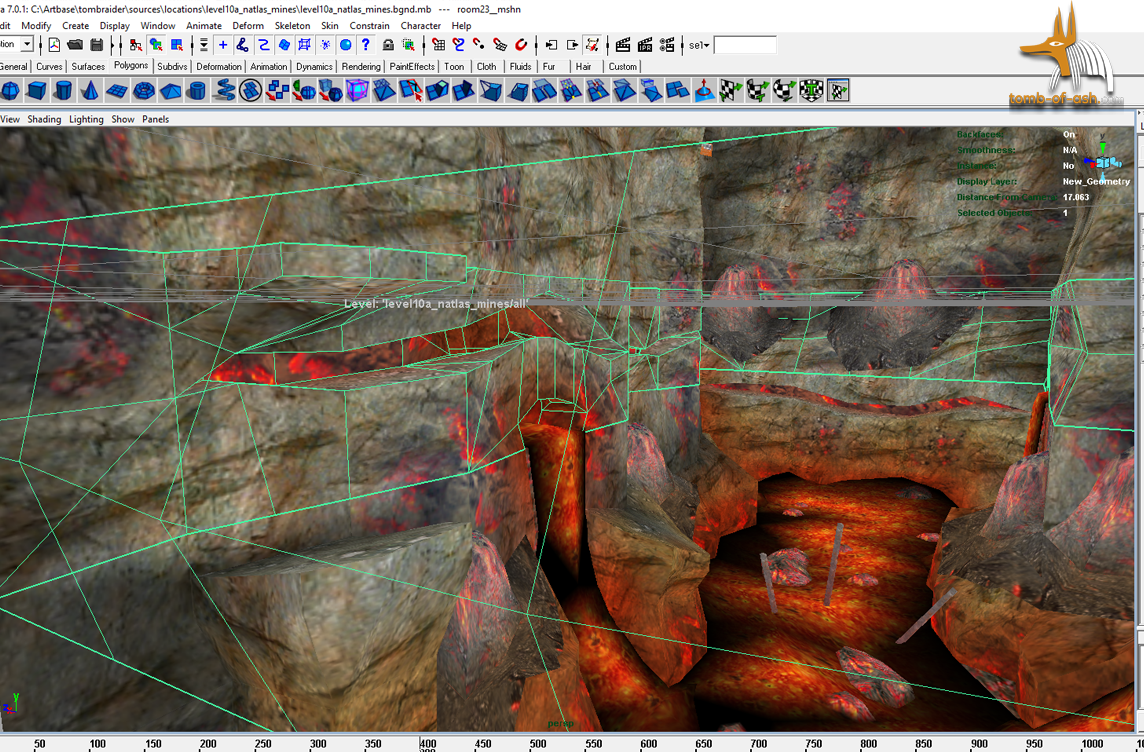
Task: Create a polygon helix from the shelf
Action: coord(224,90)
